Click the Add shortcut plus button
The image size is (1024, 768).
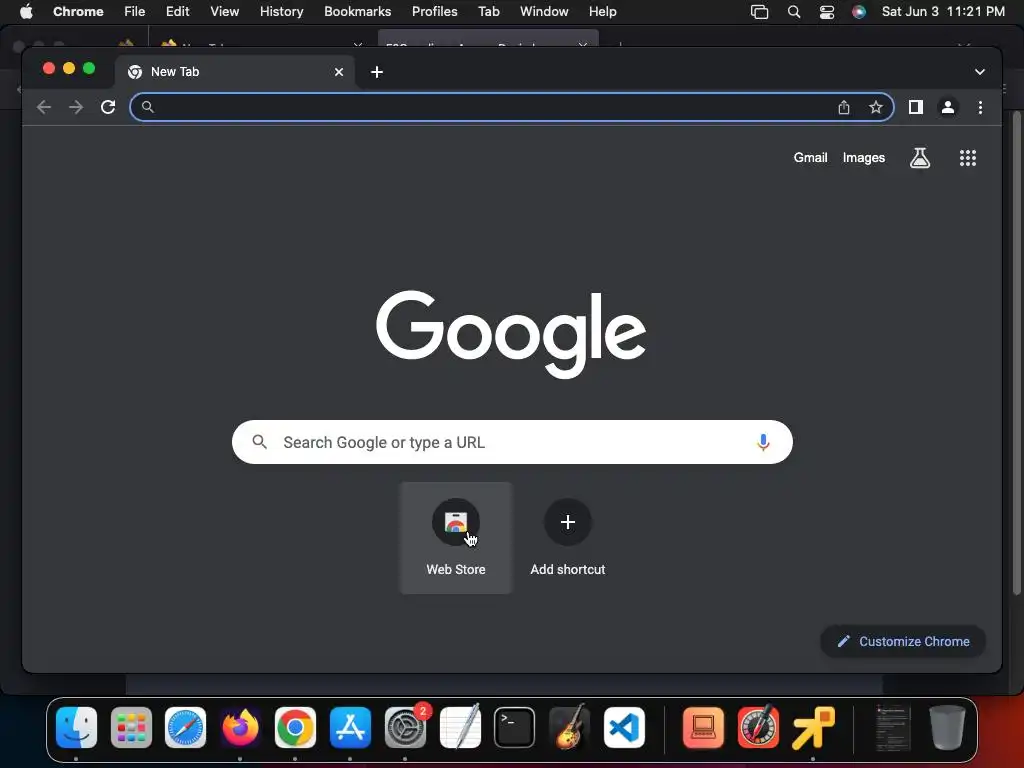pos(568,522)
